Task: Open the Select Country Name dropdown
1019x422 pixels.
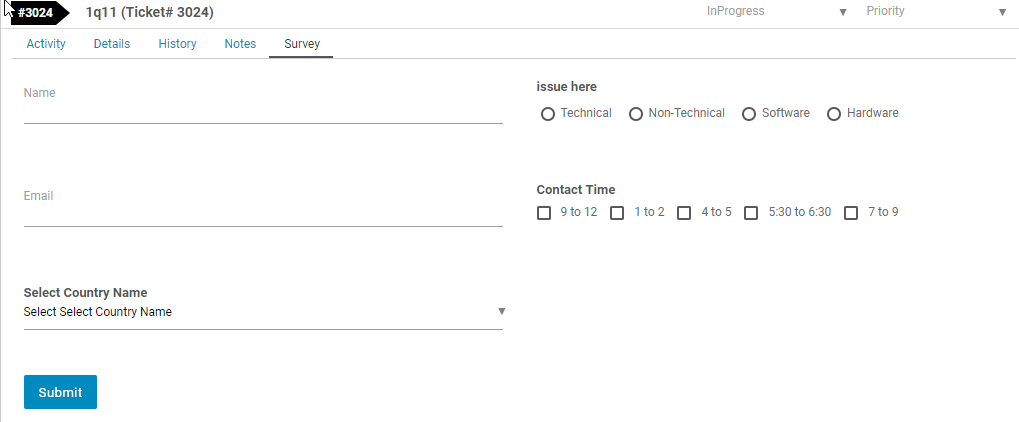Action: pos(263,312)
